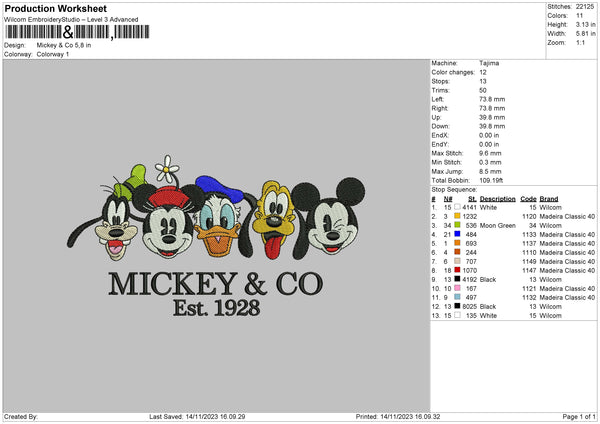Click the 'EndX: 0.00 in' entry
The width and height of the screenshot is (600, 424).
coord(465,135)
